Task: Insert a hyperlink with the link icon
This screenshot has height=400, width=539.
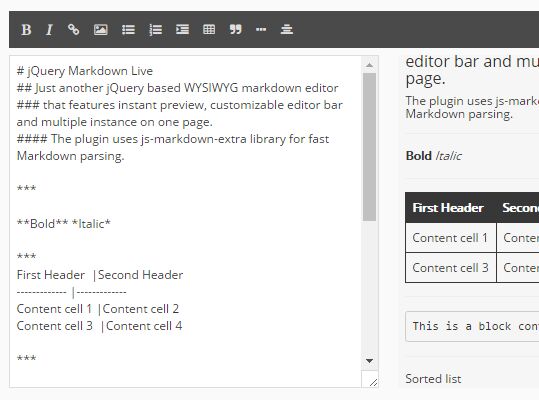Action: pyautogui.click(x=73, y=30)
